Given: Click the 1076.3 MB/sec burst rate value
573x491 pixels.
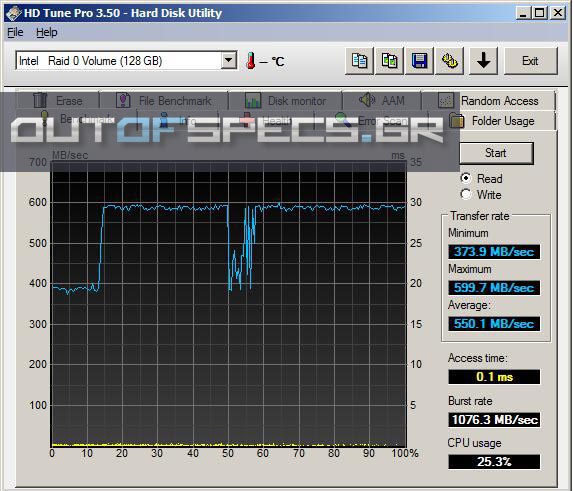Looking at the screenshot, I should (494, 420).
